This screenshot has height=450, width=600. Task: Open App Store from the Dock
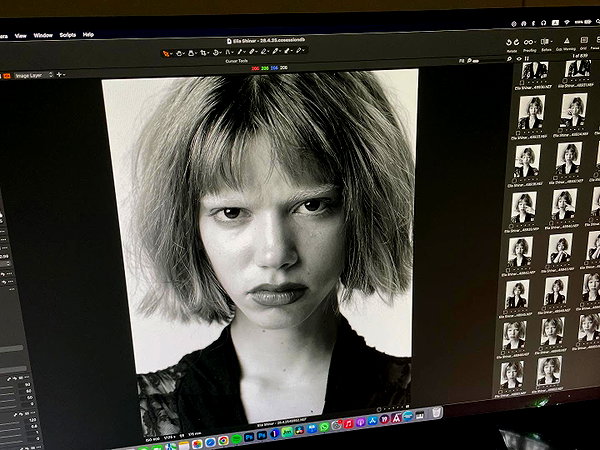pyautogui.click(x=372, y=421)
